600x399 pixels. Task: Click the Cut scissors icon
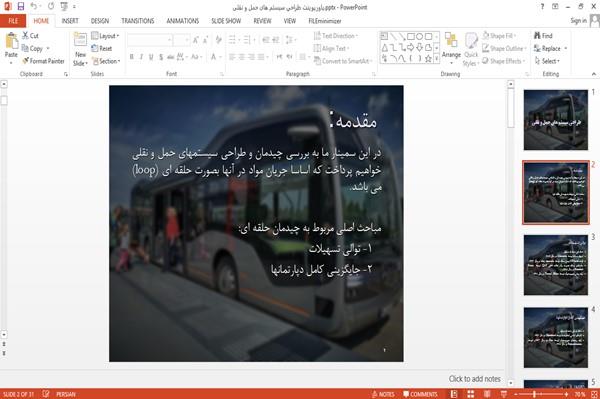[x=25, y=36]
